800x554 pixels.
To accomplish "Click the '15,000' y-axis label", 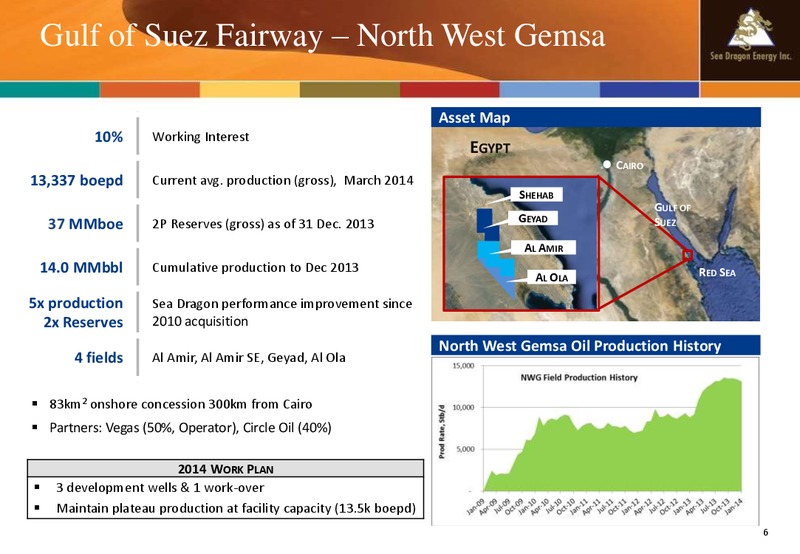I will tap(463, 366).
